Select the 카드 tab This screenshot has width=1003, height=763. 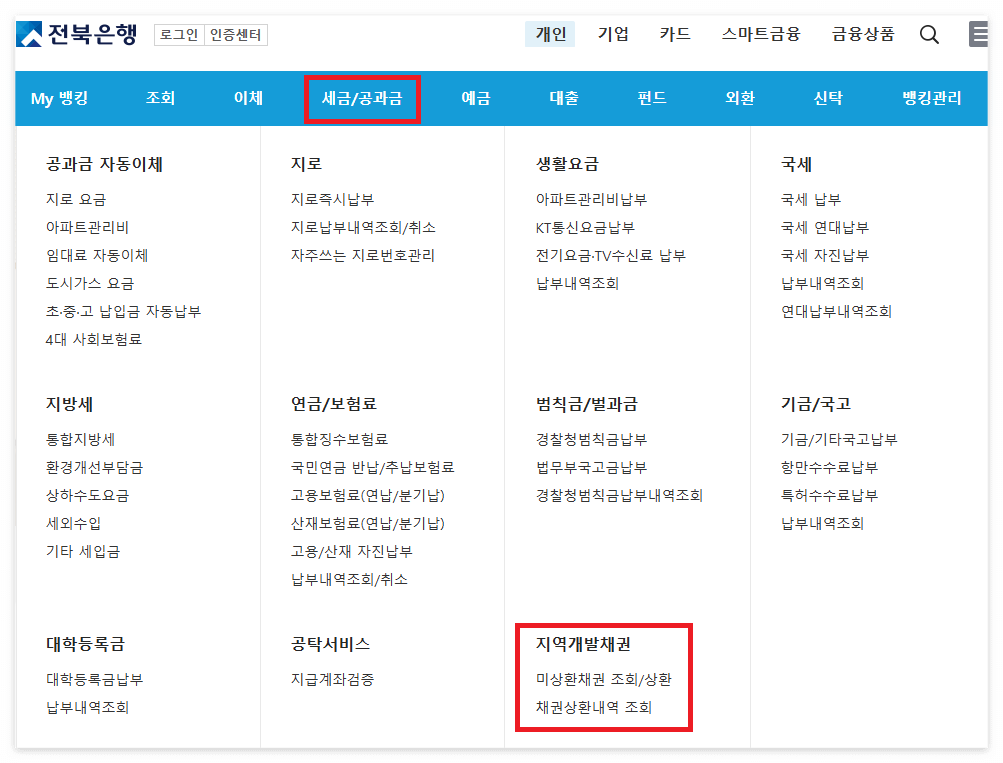pos(676,32)
